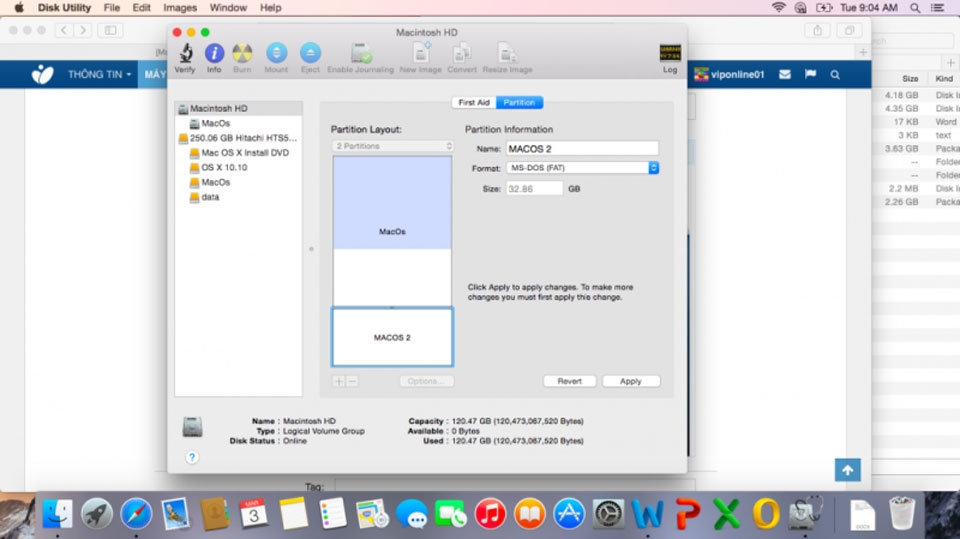Open Trash from the Dock

pos(902,513)
